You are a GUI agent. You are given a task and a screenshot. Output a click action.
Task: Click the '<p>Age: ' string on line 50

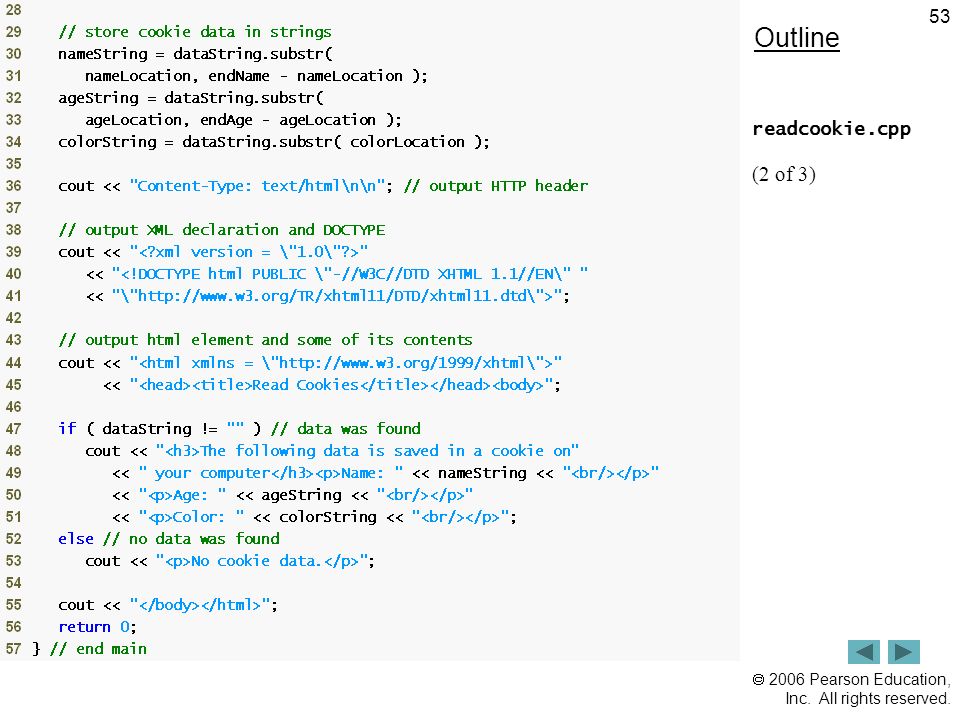pos(182,495)
